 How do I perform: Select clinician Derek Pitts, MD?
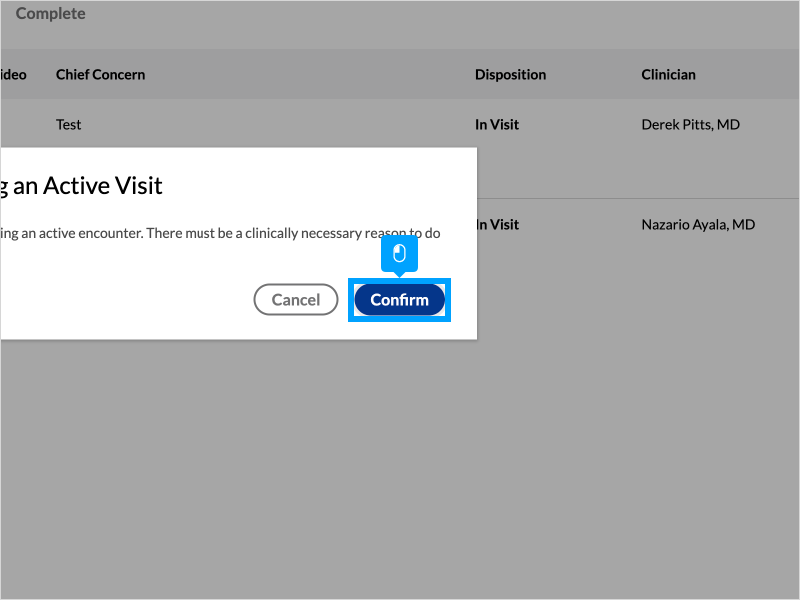[690, 125]
